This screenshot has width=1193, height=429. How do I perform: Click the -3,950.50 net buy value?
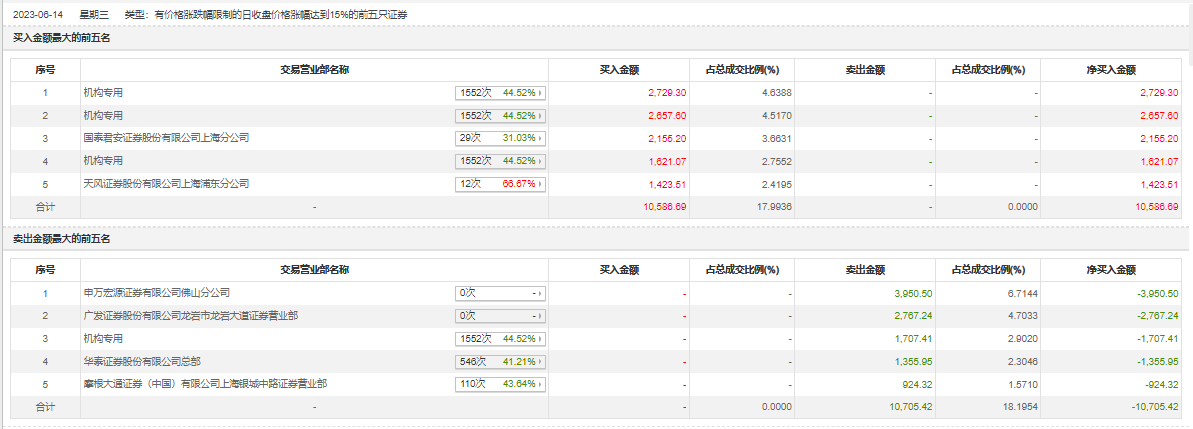click(1157, 293)
